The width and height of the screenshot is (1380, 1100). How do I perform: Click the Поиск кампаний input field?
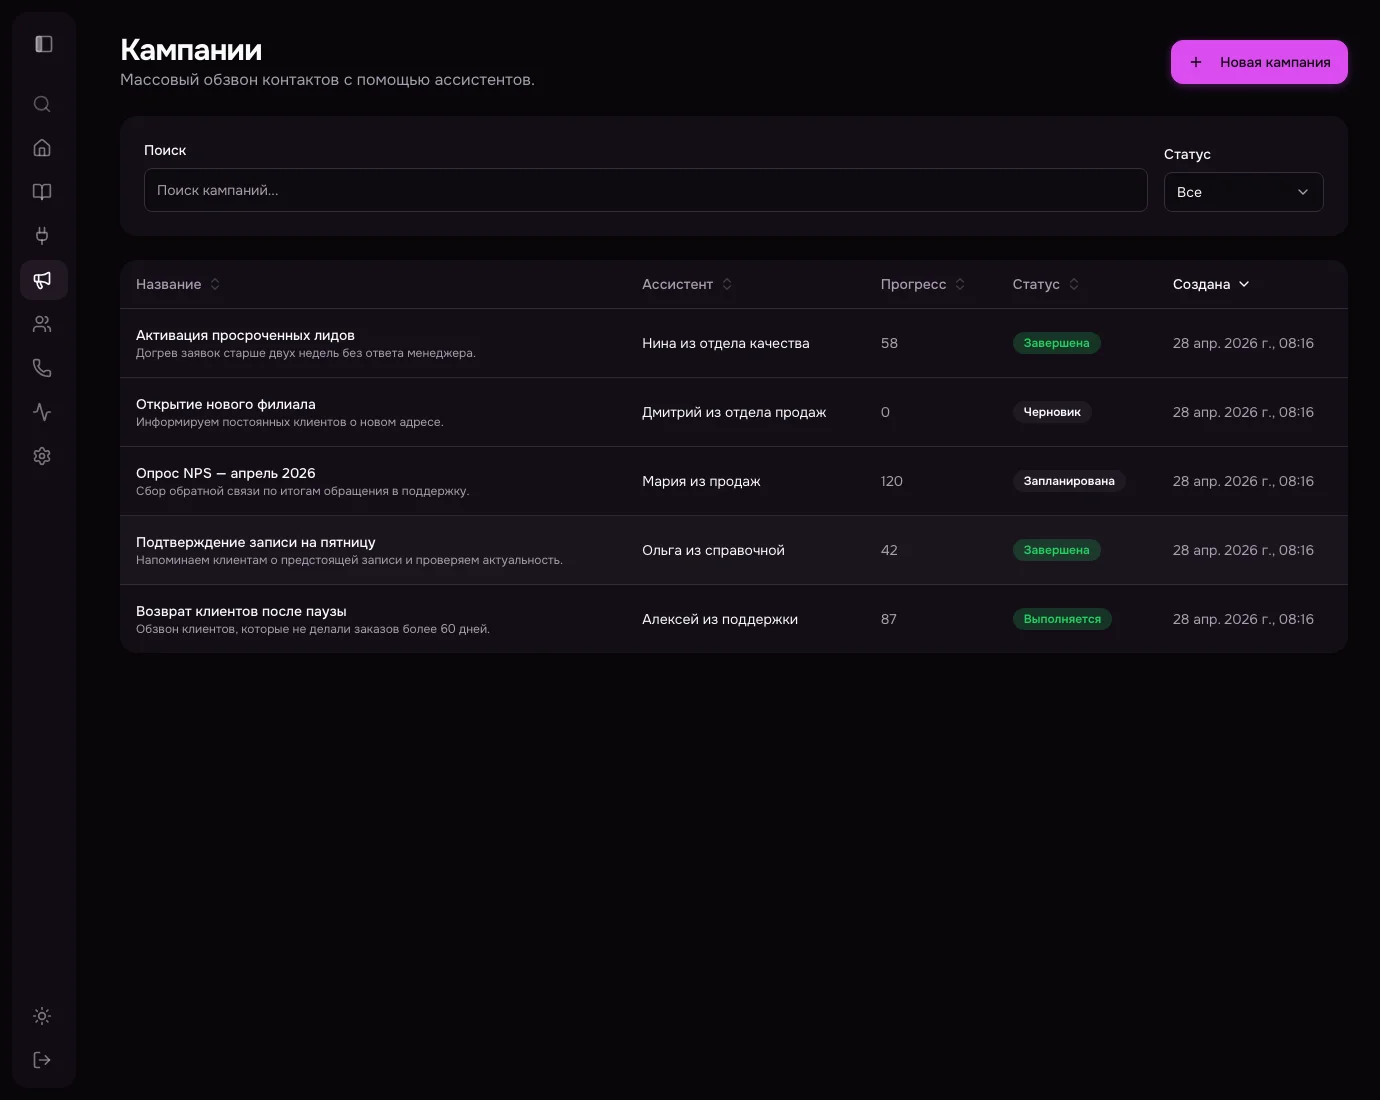coord(645,190)
